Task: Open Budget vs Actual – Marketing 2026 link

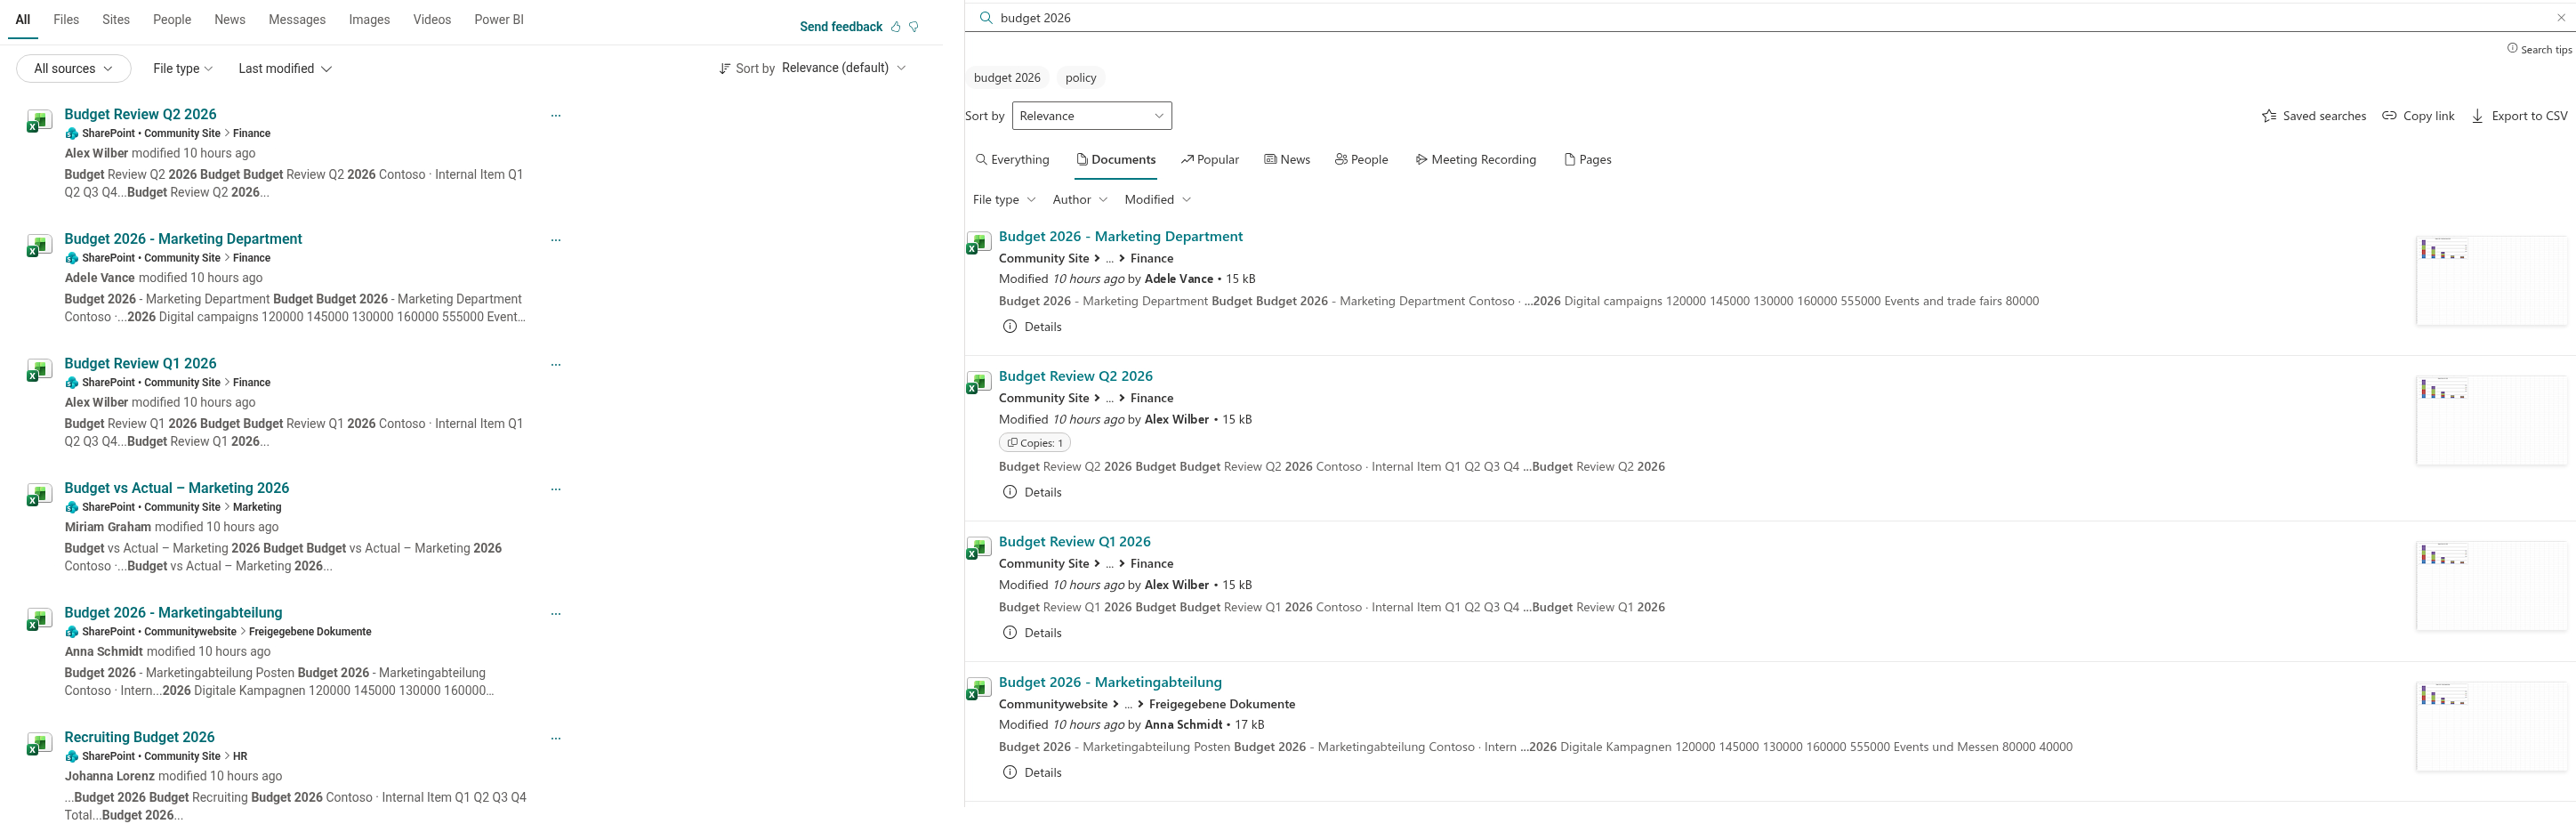Action: click(x=177, y=488)
